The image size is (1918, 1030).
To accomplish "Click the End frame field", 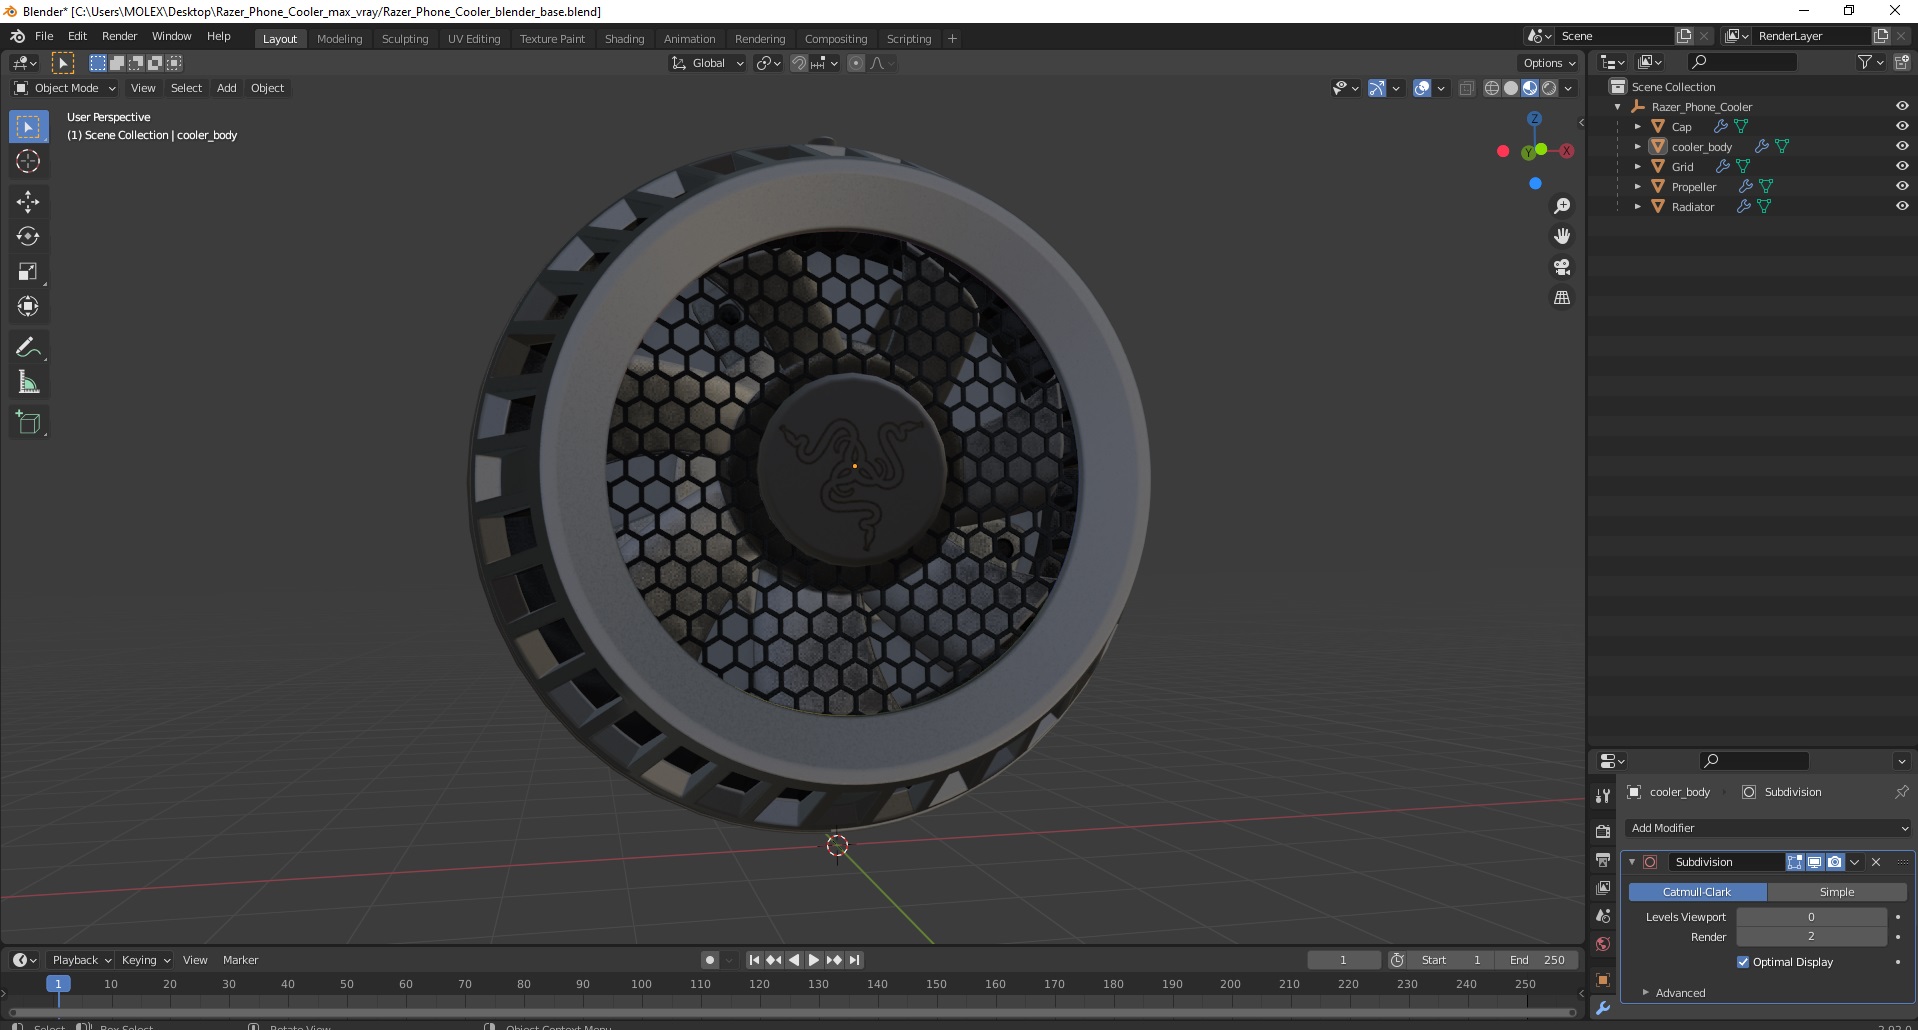I will pyautogui.click(x=1538, y=960).
